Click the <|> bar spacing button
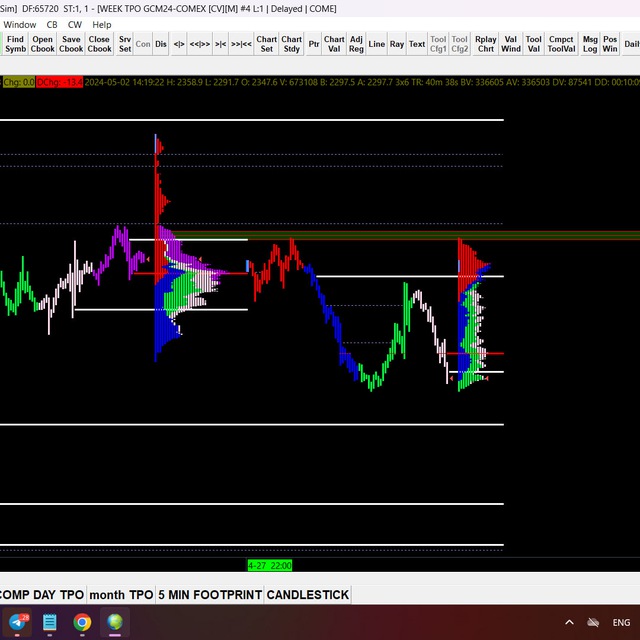640x640 pixels. (x=179, y=44)
